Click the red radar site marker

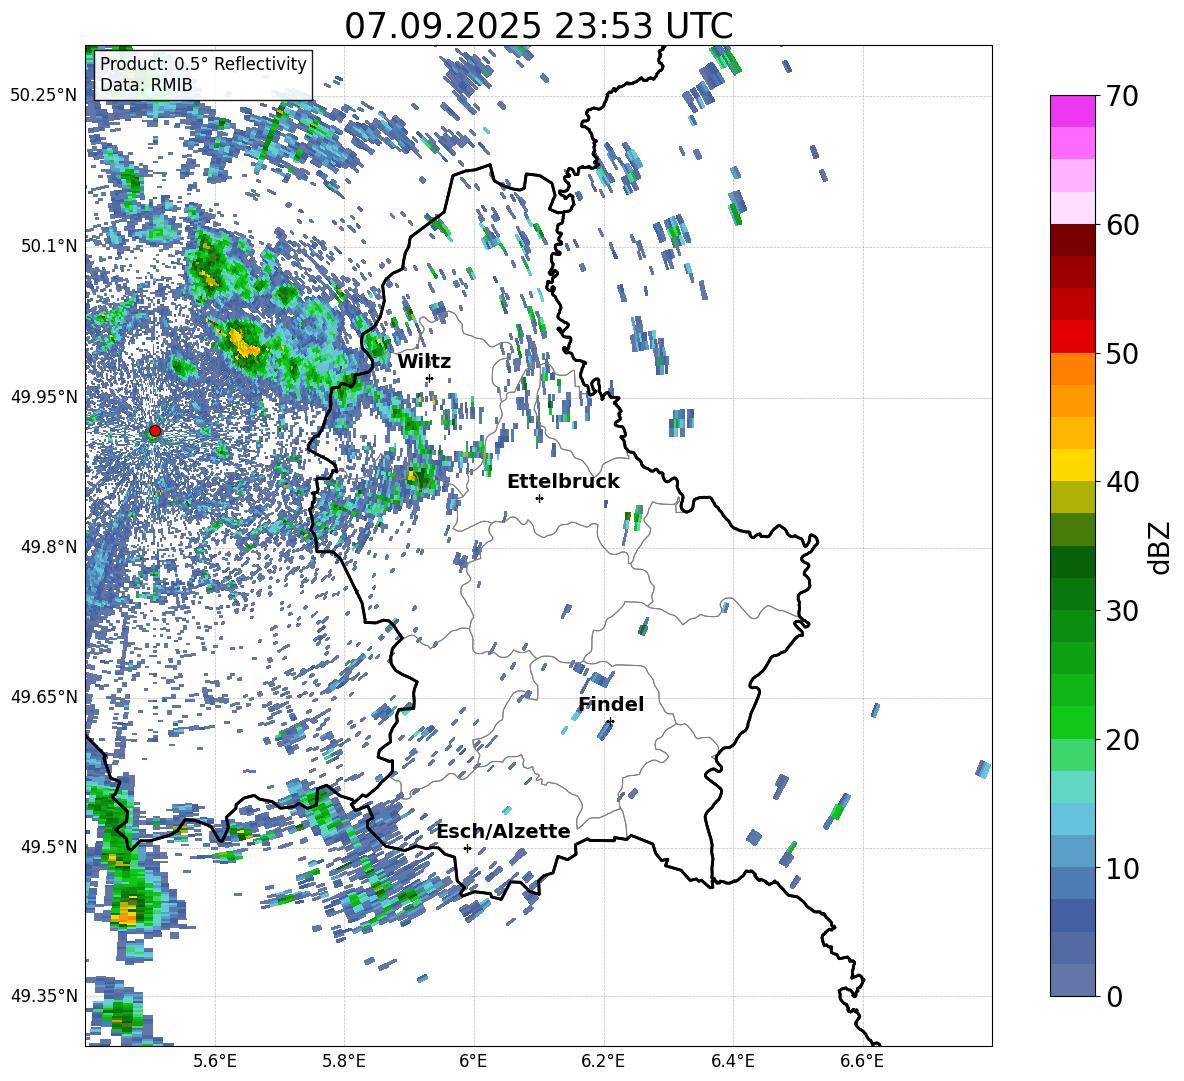coord(155,431)
